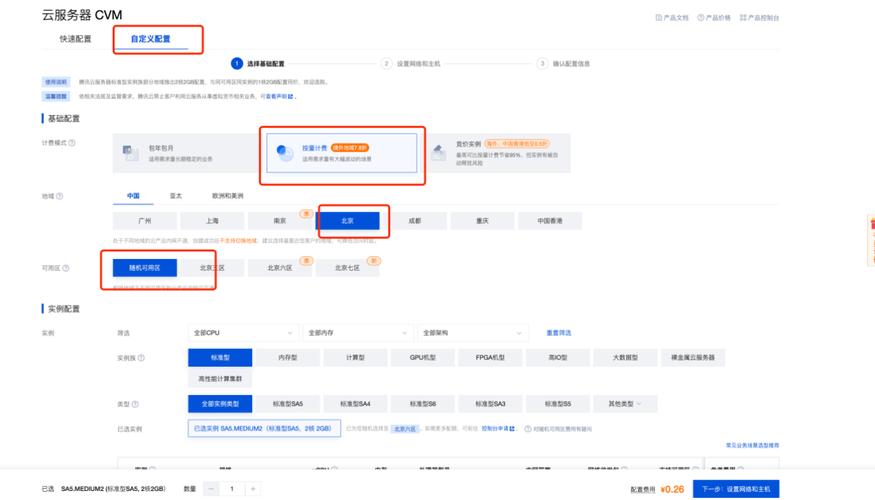Click the 竞价实例 billing icon
Viewport: 875px width, 500px height.
click(x=439, y=152)
